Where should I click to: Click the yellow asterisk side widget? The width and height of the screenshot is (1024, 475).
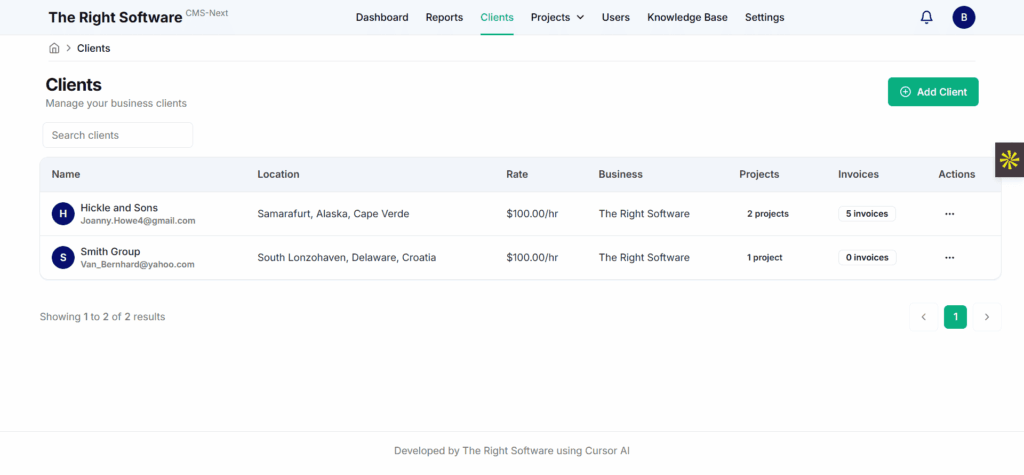point(1009,159)
